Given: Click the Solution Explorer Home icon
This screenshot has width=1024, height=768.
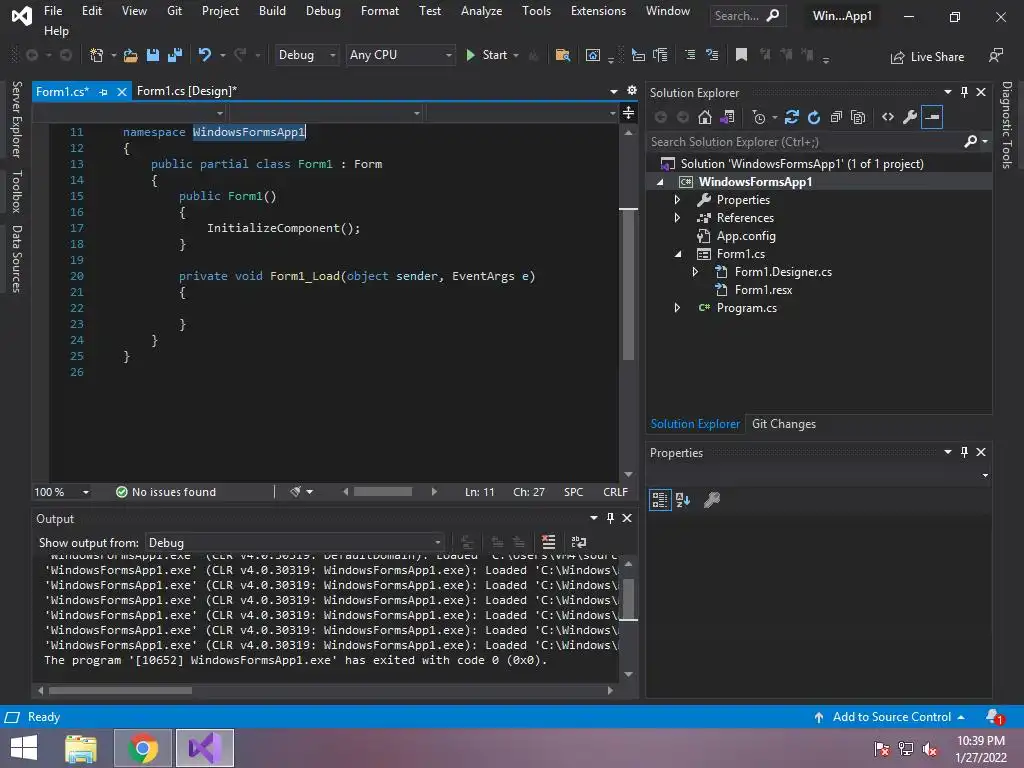Looking at the screenshot, I should point(705,117).
